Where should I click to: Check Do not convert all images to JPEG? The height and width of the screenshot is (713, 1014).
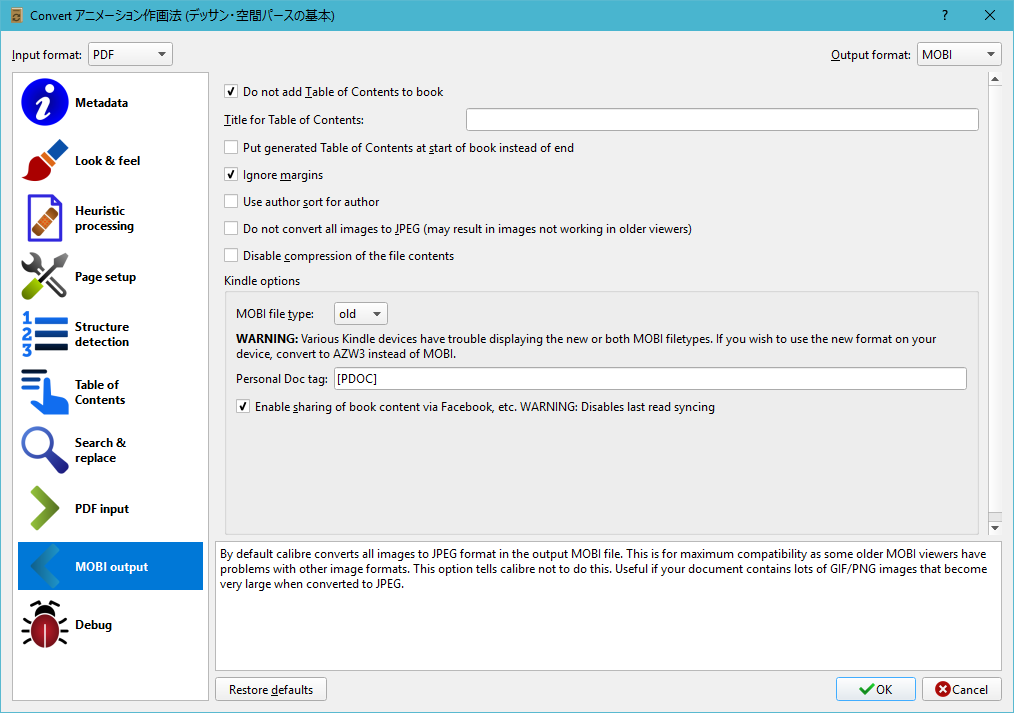[231, 228]
